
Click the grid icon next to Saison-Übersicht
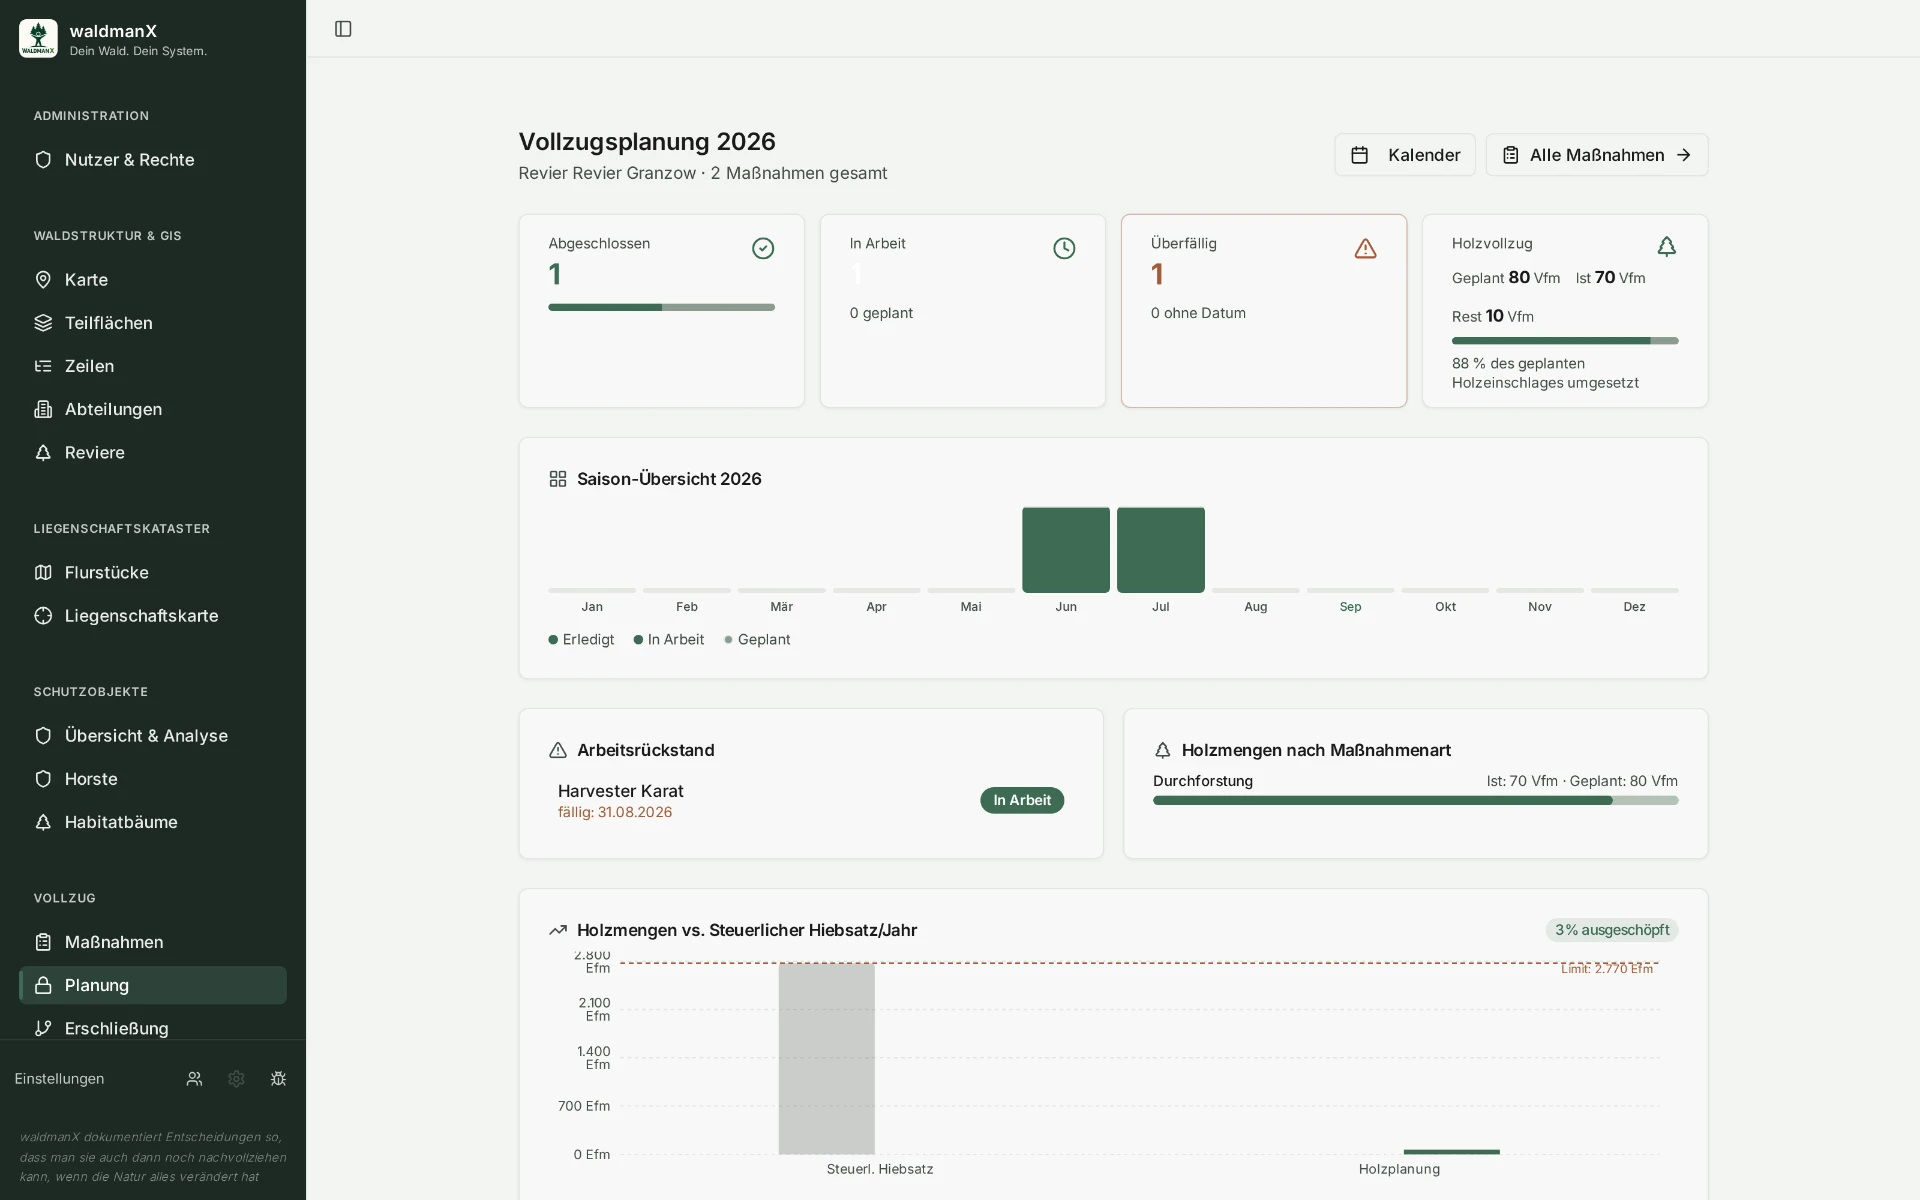click(558, 479)
